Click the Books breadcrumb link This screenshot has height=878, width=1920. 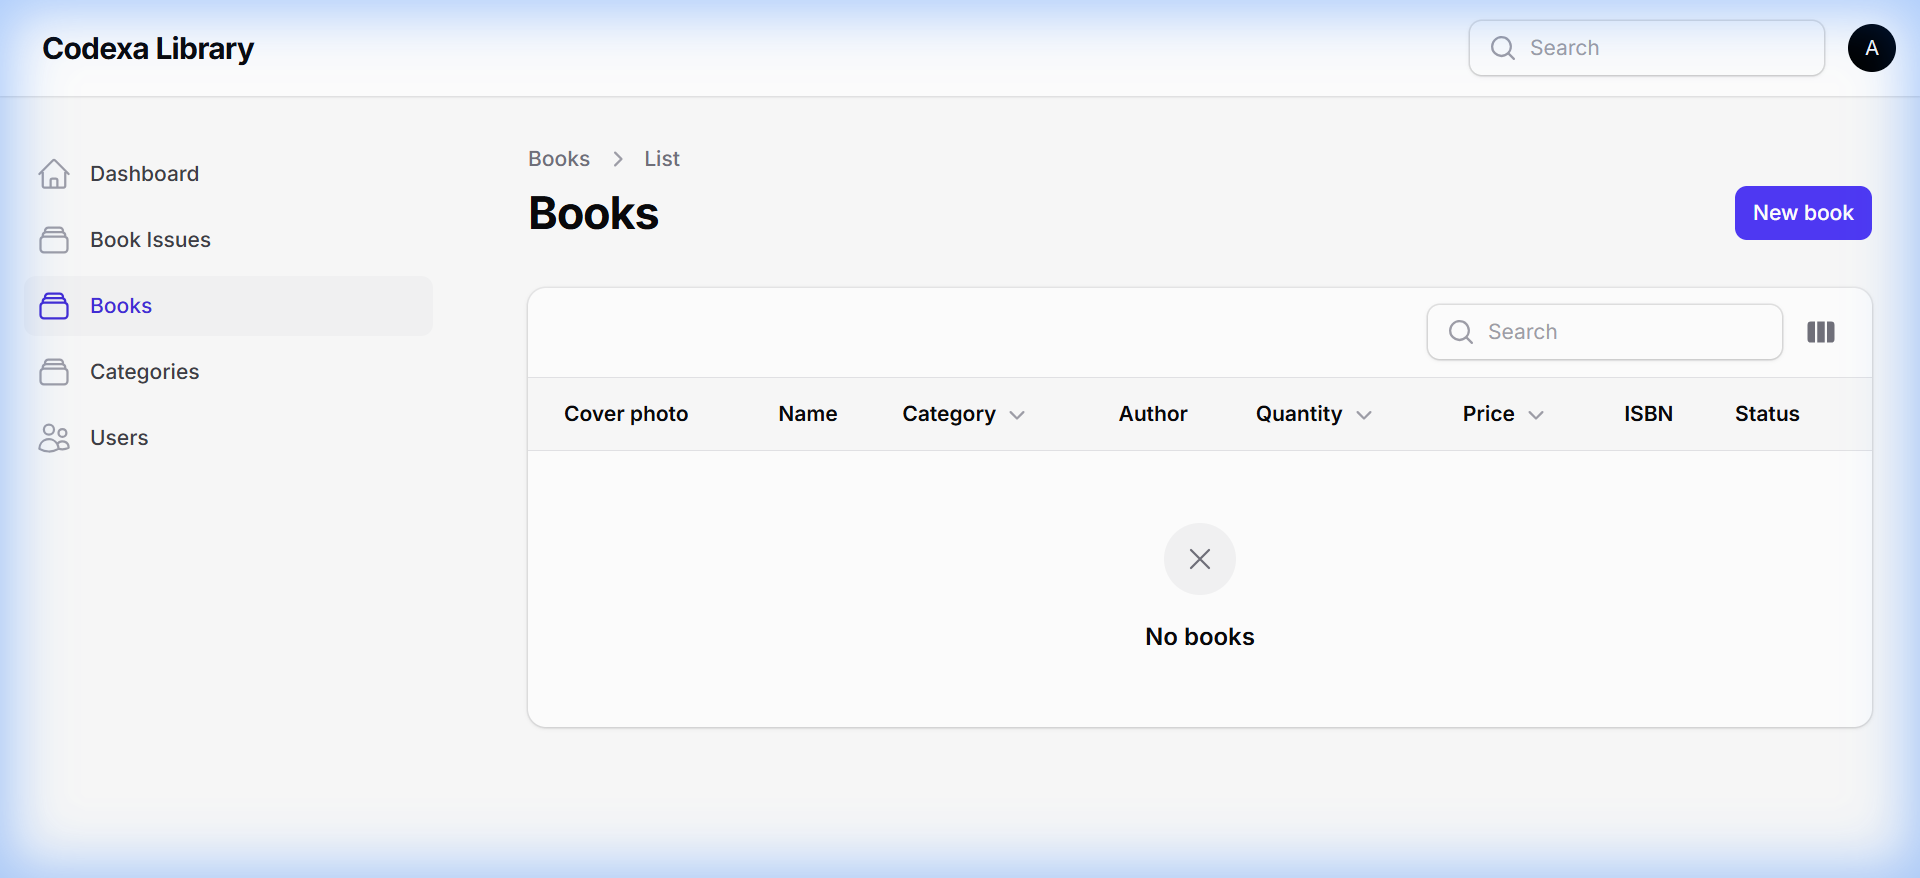(x=558, y=159)
